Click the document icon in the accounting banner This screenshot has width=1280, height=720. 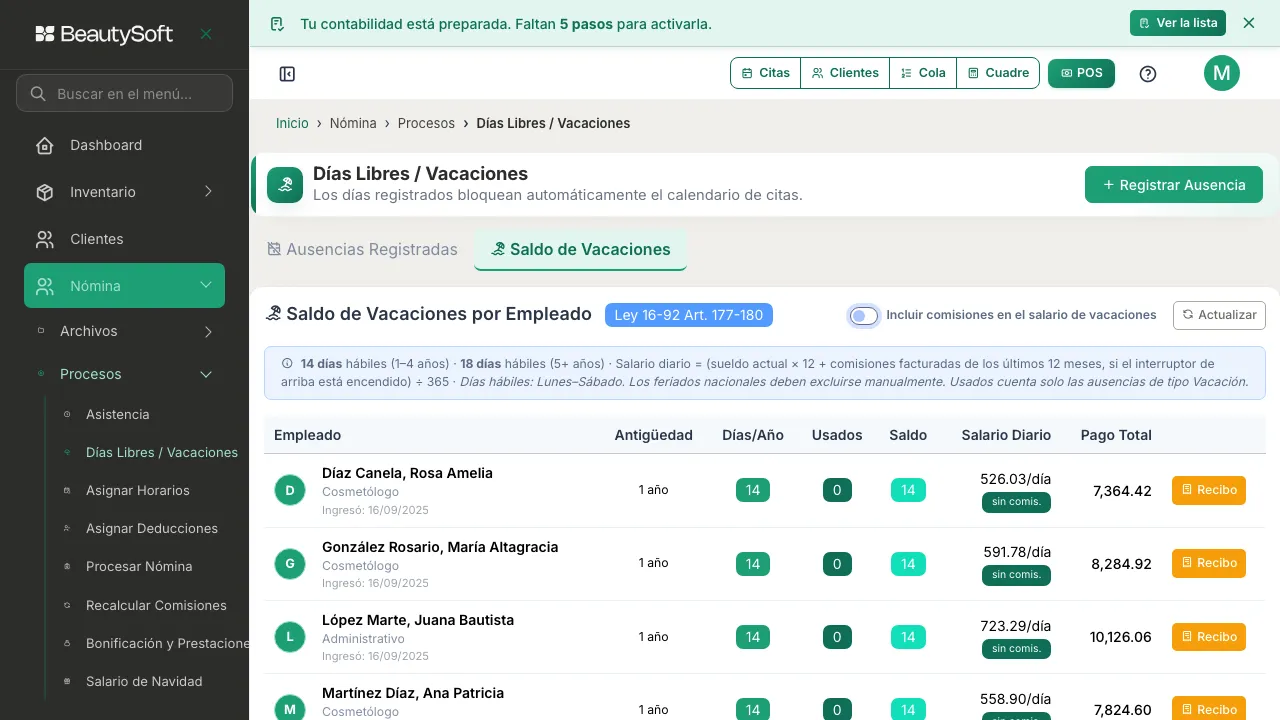coord(278,24)
